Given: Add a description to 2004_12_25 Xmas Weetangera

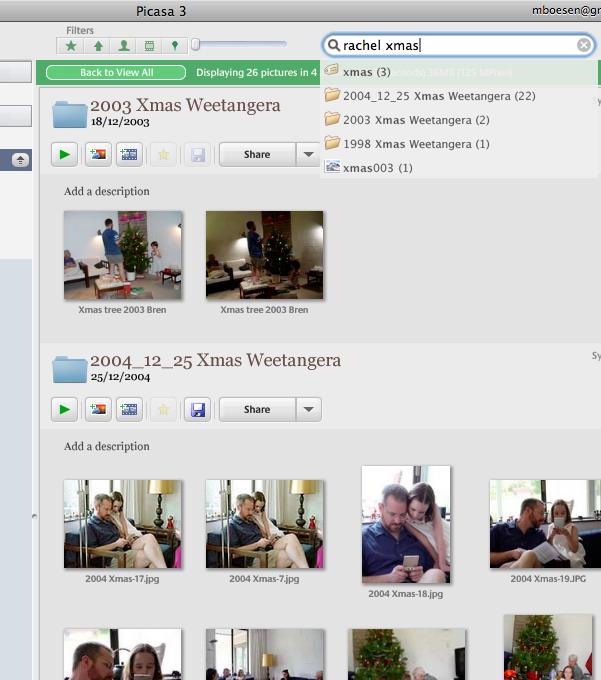Looking at the screenshot, I should (107, 446).
